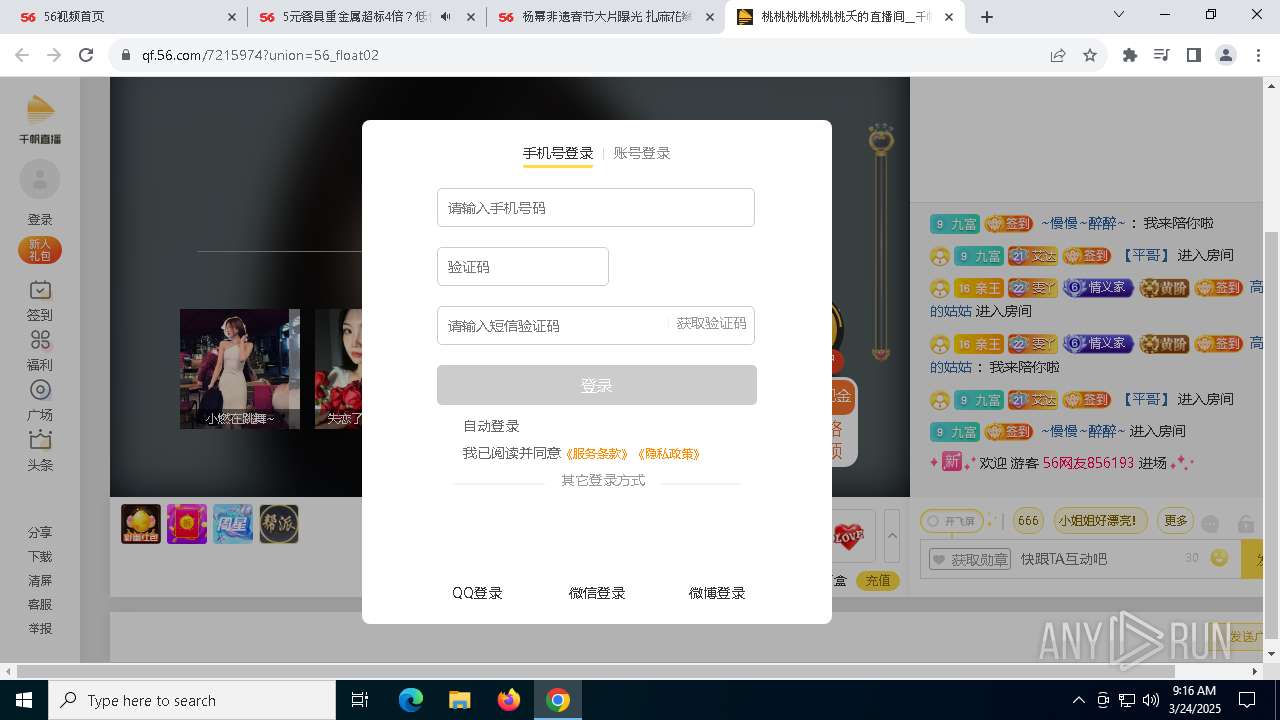1280x720 pixels.
Task: Share this page from address bar
Action: pos(1058,56)
